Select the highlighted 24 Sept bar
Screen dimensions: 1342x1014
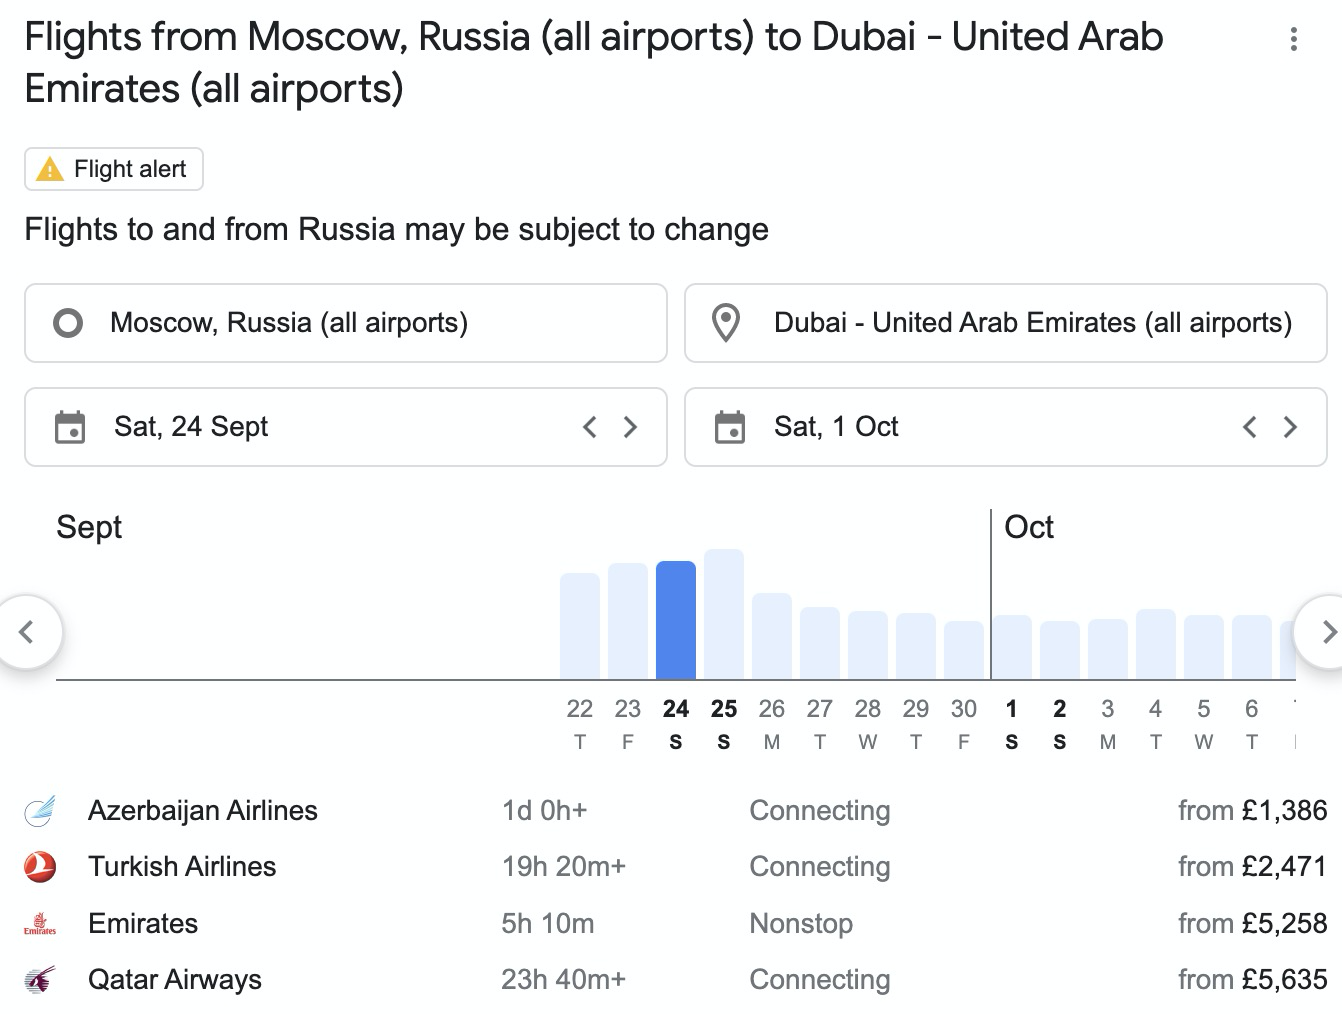coord(676,620)
